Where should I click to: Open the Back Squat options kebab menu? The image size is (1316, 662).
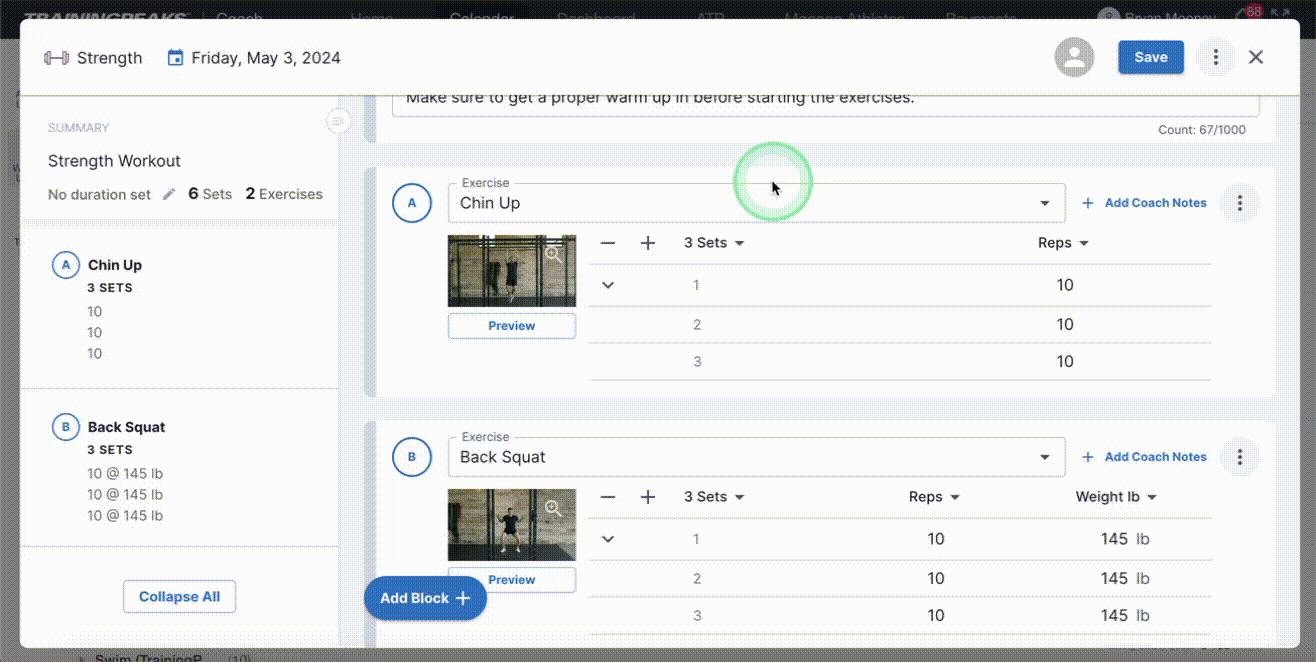(x=1240, y=457)
